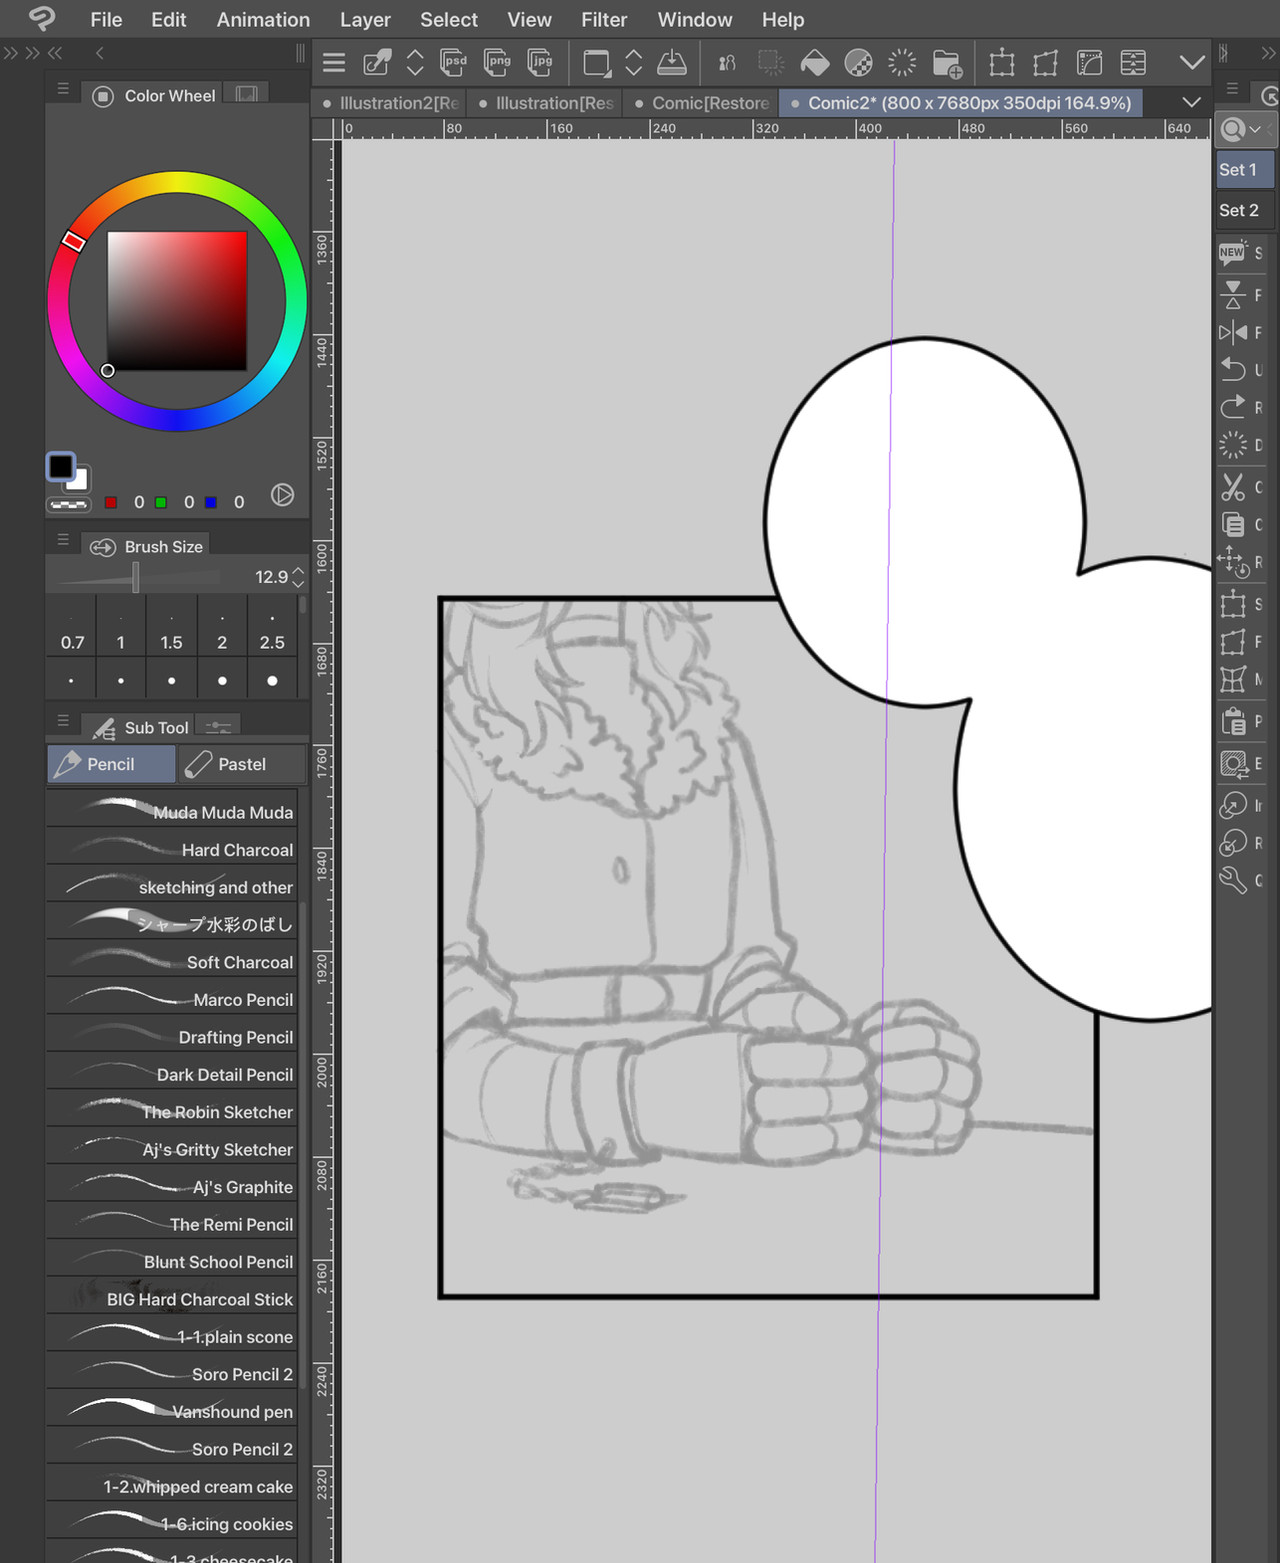Open the Animation menu
The height and width of the screenshot is (1563, 1280).
pyautogui.click(x=263, y=19)
